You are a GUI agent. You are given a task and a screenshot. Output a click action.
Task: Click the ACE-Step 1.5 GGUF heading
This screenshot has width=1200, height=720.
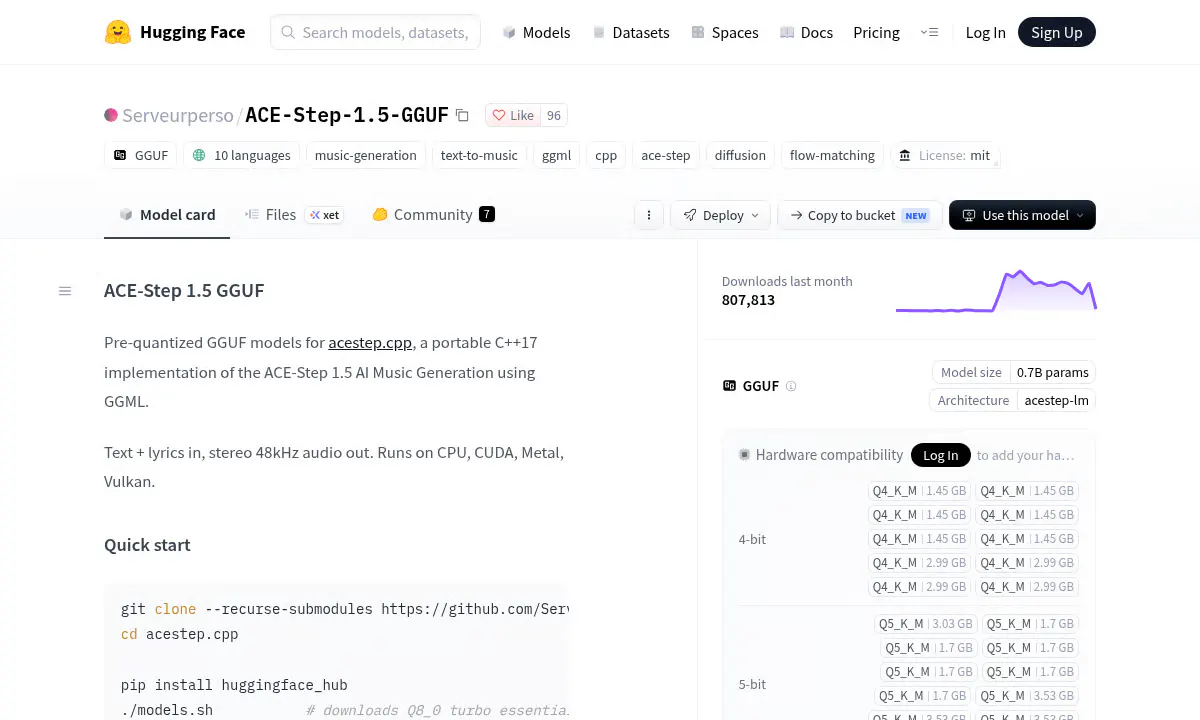(184, 291)
